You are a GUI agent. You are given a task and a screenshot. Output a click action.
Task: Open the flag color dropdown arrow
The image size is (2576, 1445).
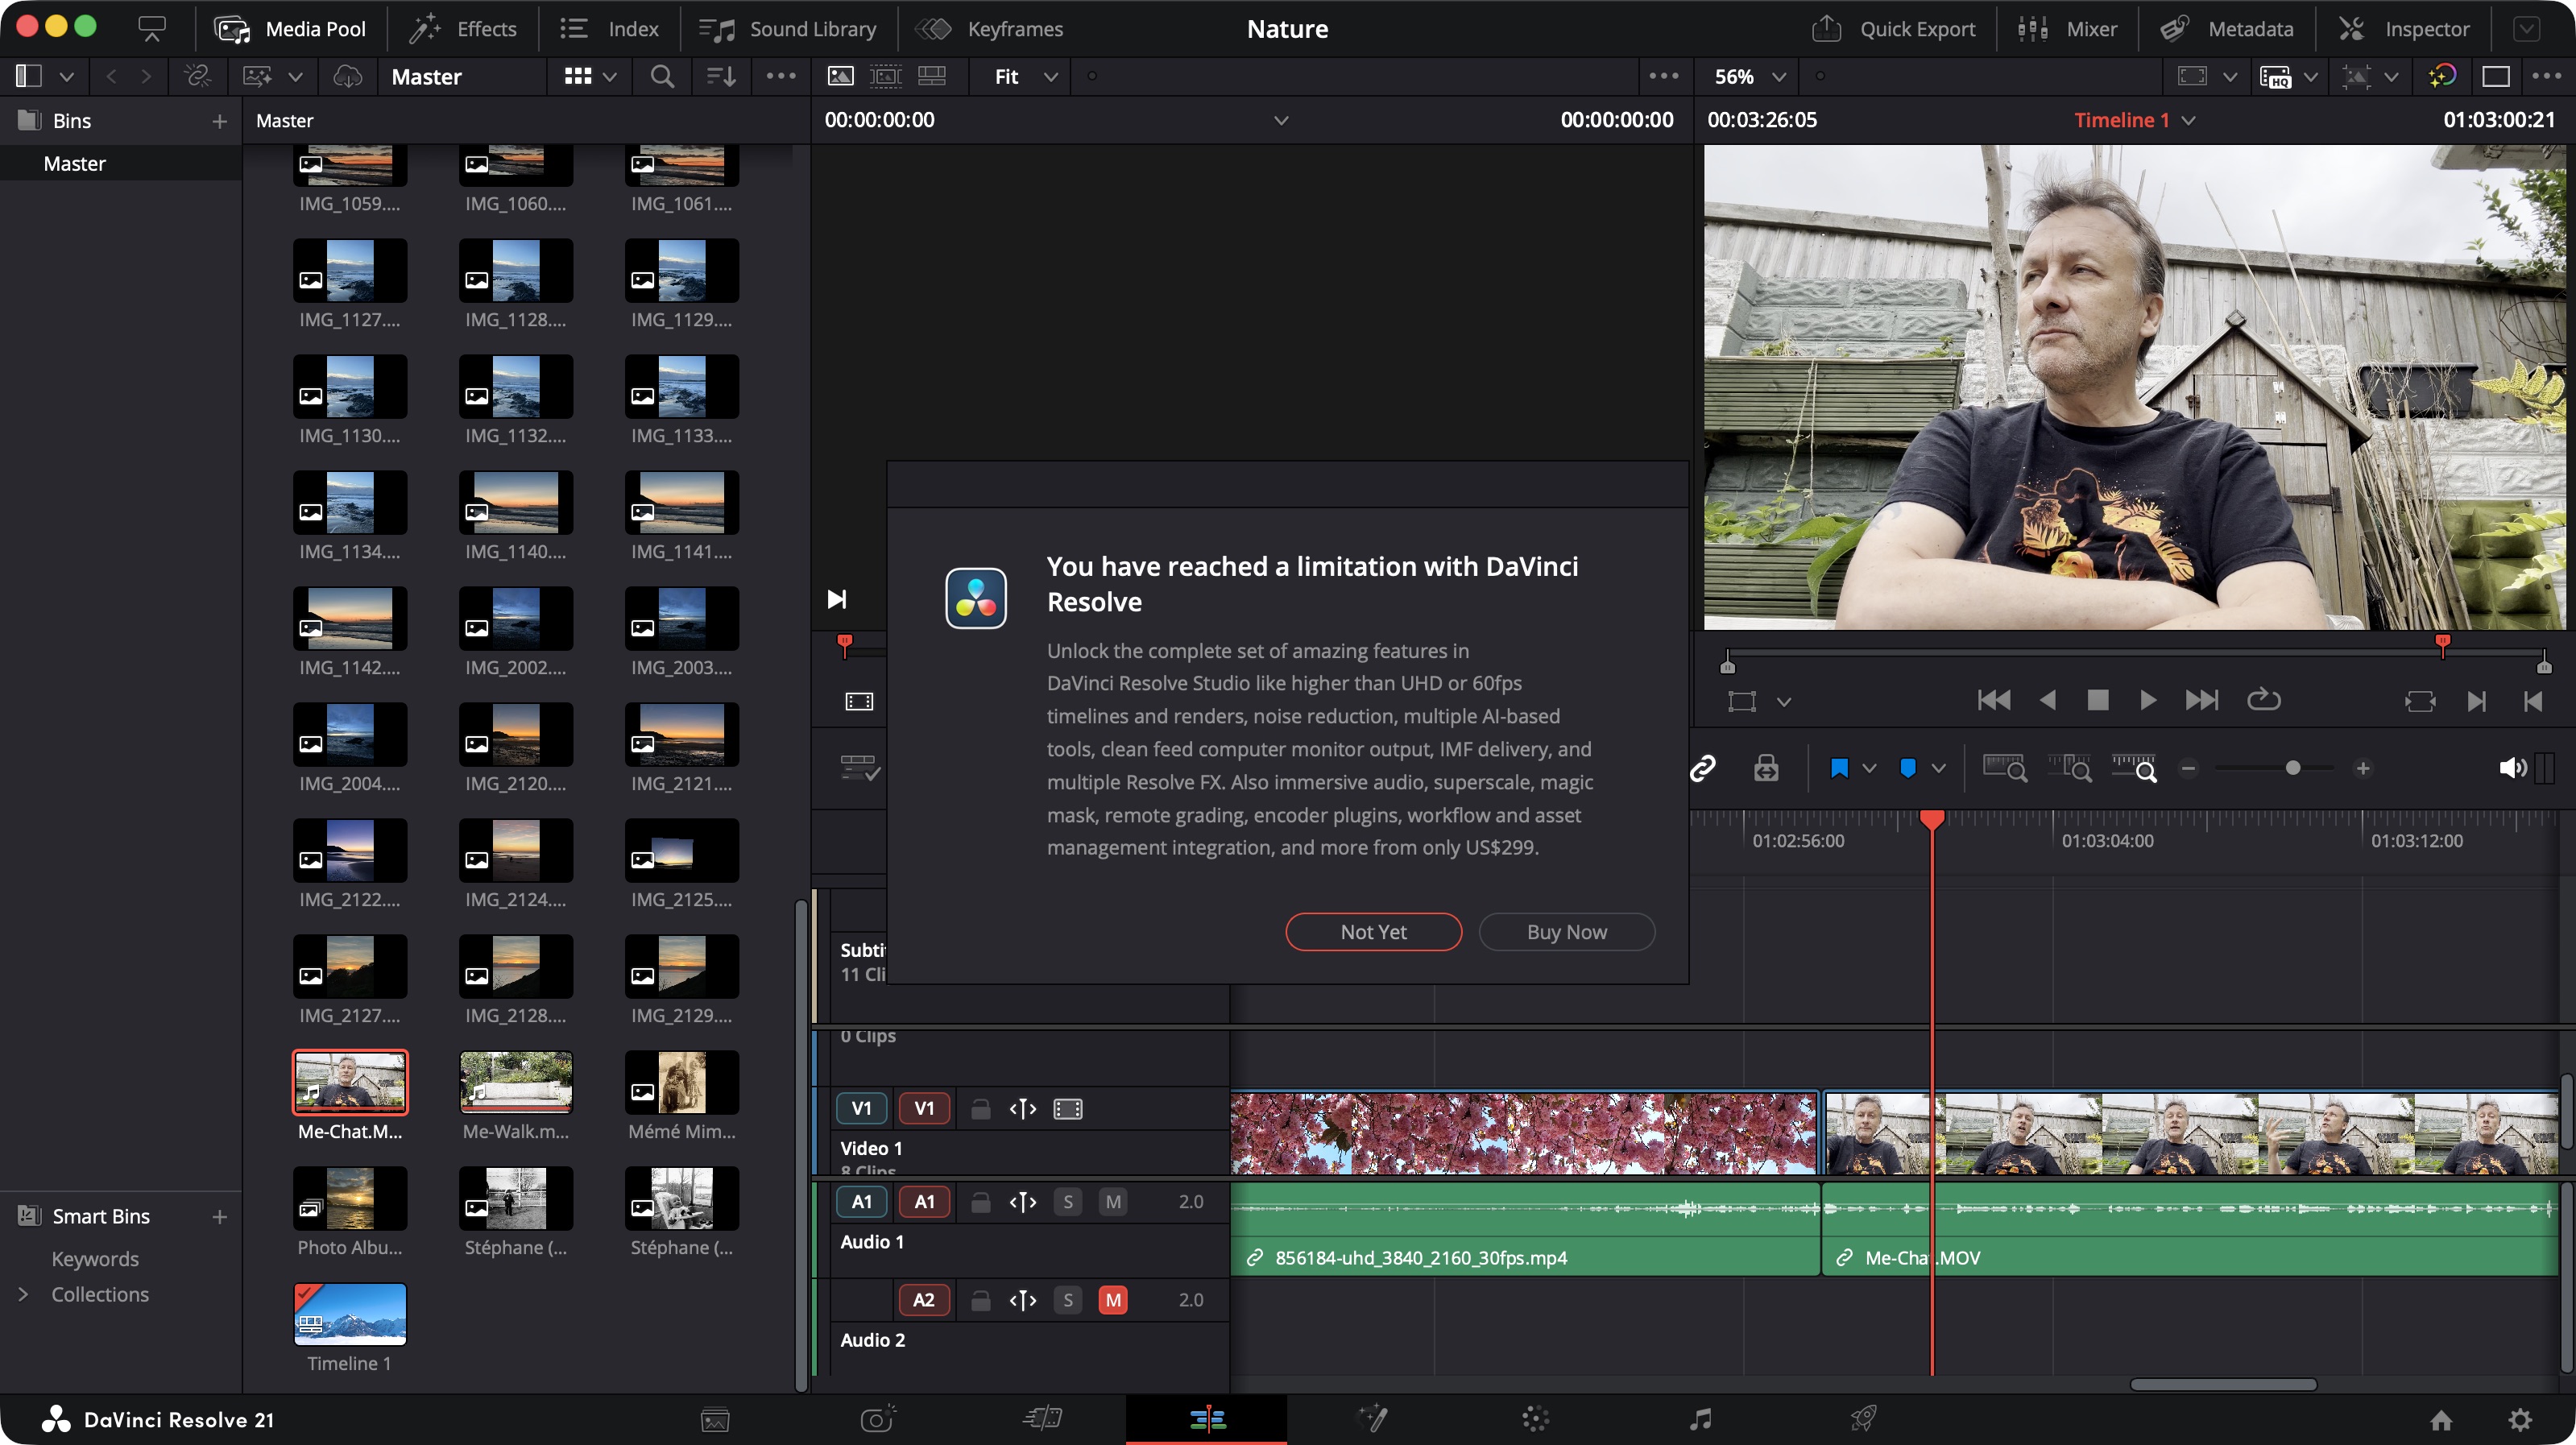point(1869,768)
